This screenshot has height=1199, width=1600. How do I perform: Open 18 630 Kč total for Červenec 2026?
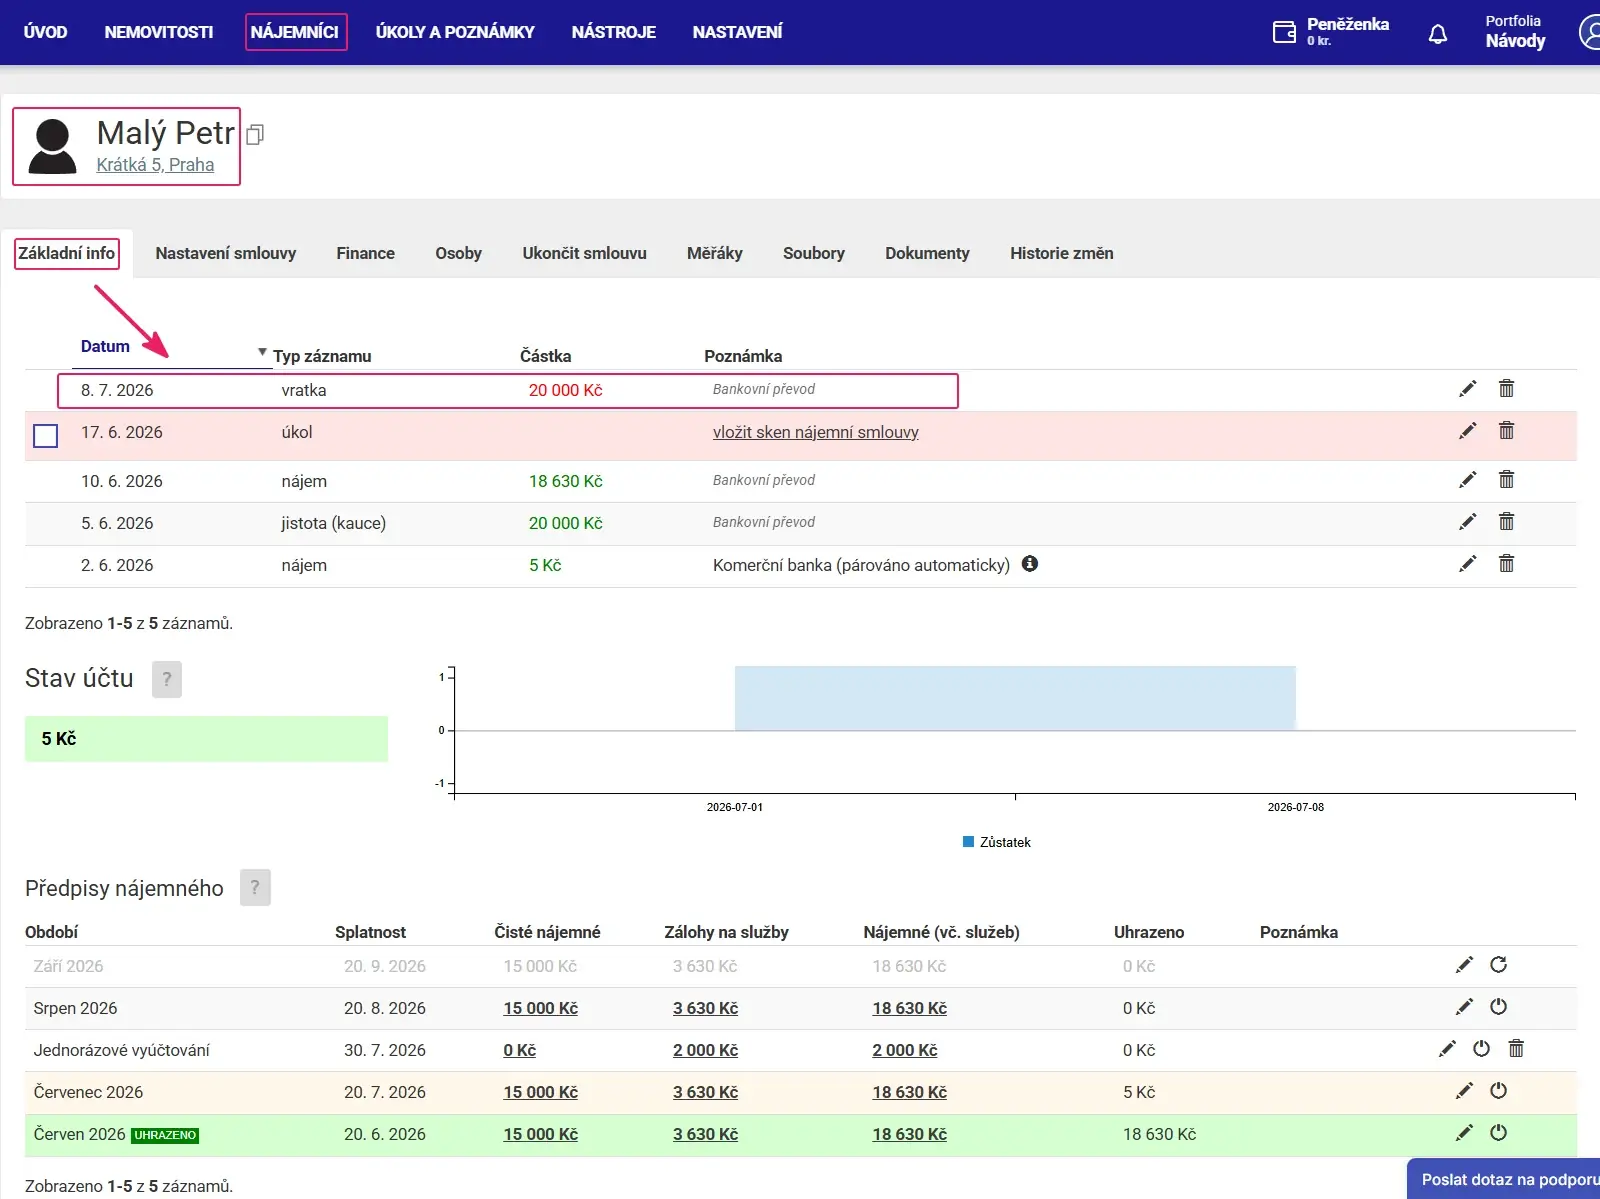click(x=910, y=1092)
